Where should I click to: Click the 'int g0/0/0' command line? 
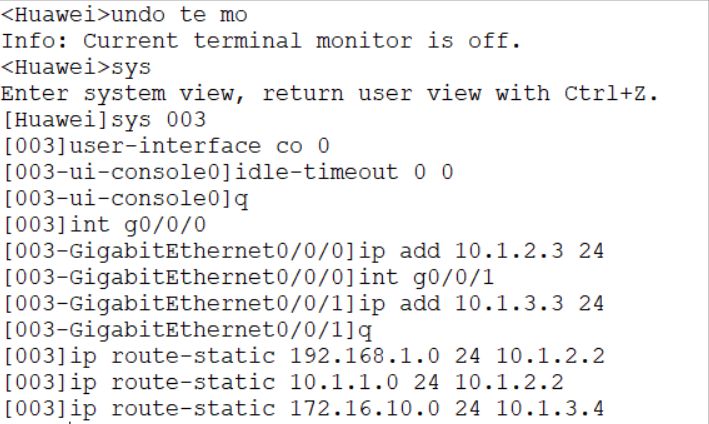tap(104, 225)
